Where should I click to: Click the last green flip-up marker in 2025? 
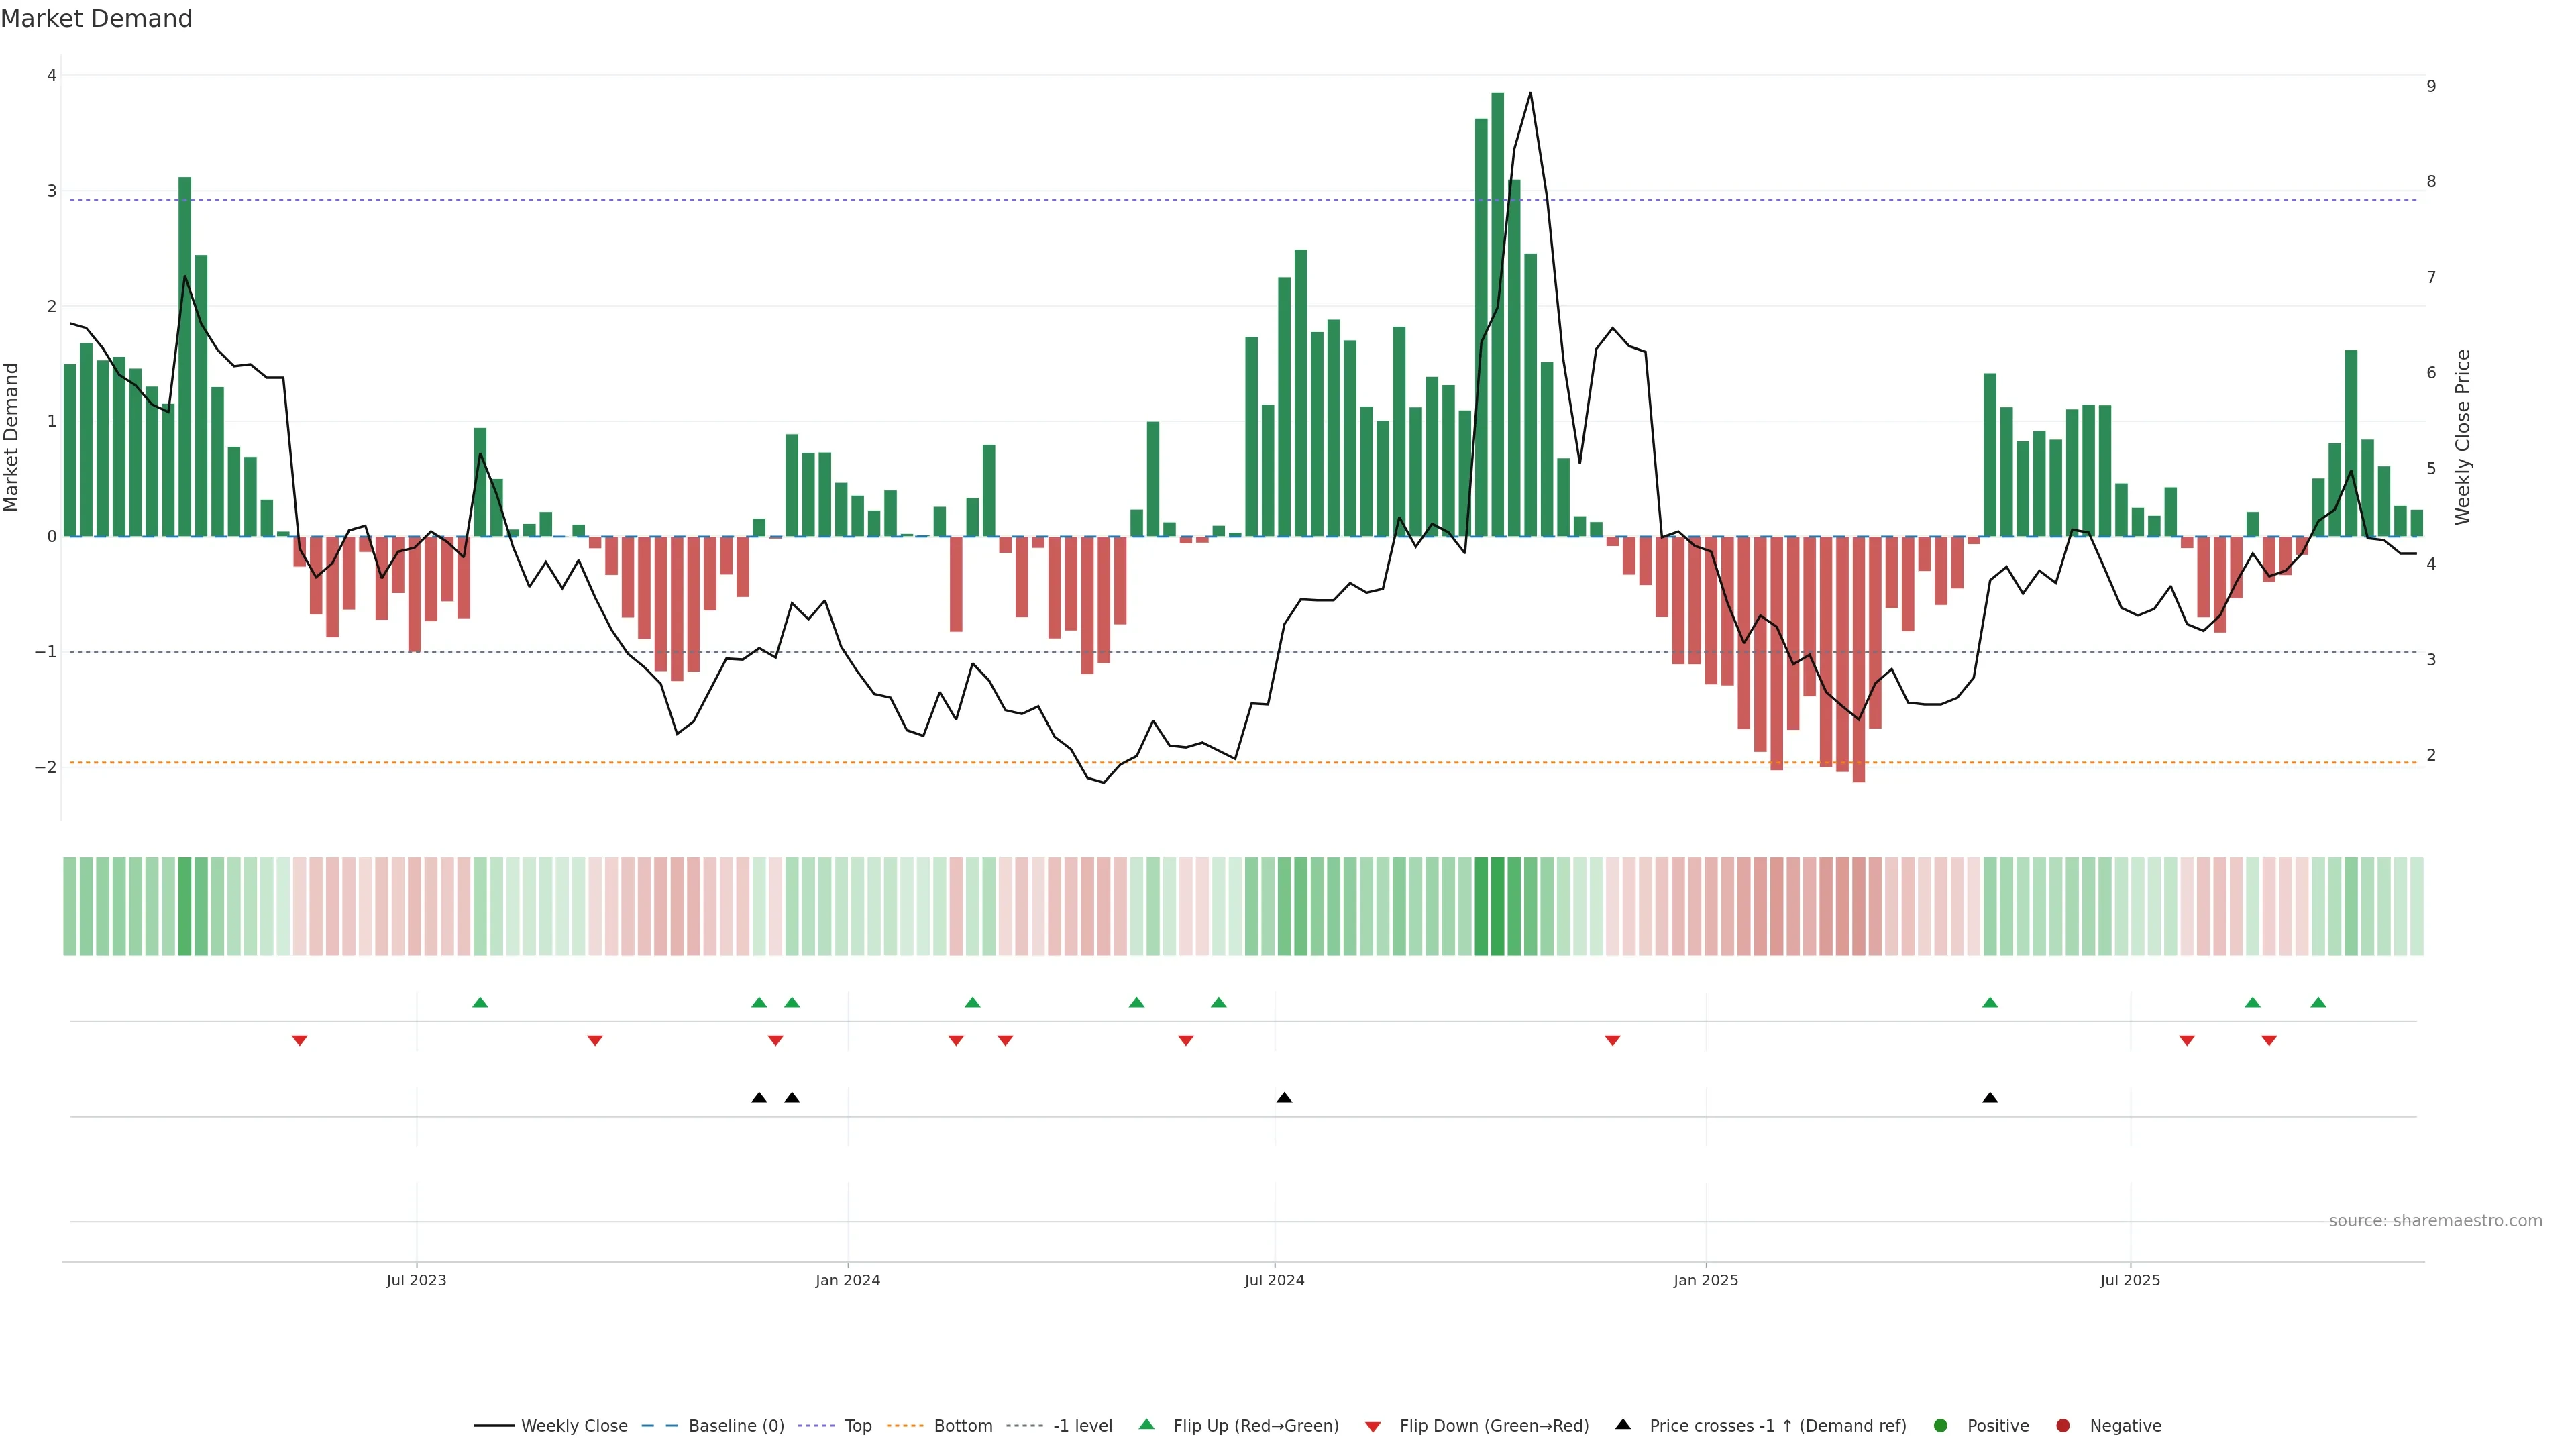pos(2318,1002)
